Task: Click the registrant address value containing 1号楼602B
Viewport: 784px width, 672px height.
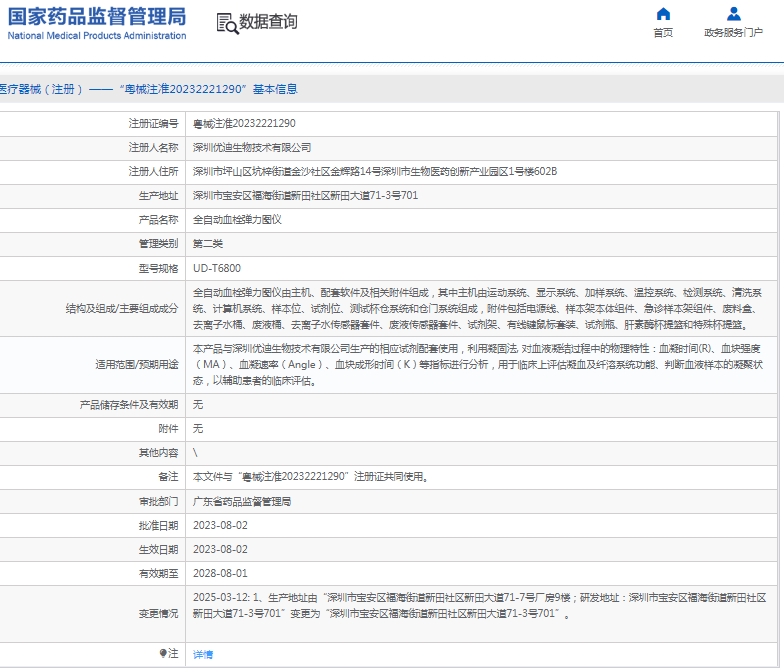Action: (375, 172)
